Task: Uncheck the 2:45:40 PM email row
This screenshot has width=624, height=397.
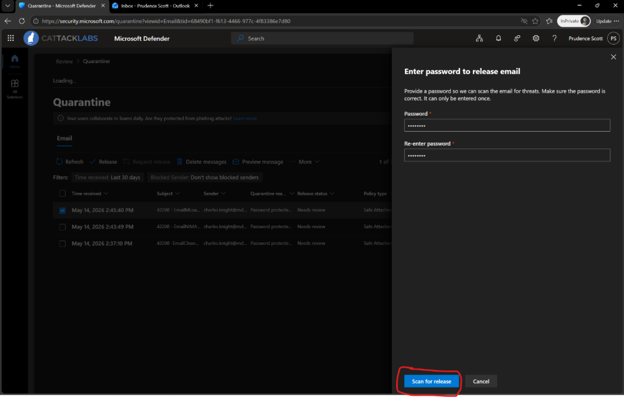Action: 62,210
